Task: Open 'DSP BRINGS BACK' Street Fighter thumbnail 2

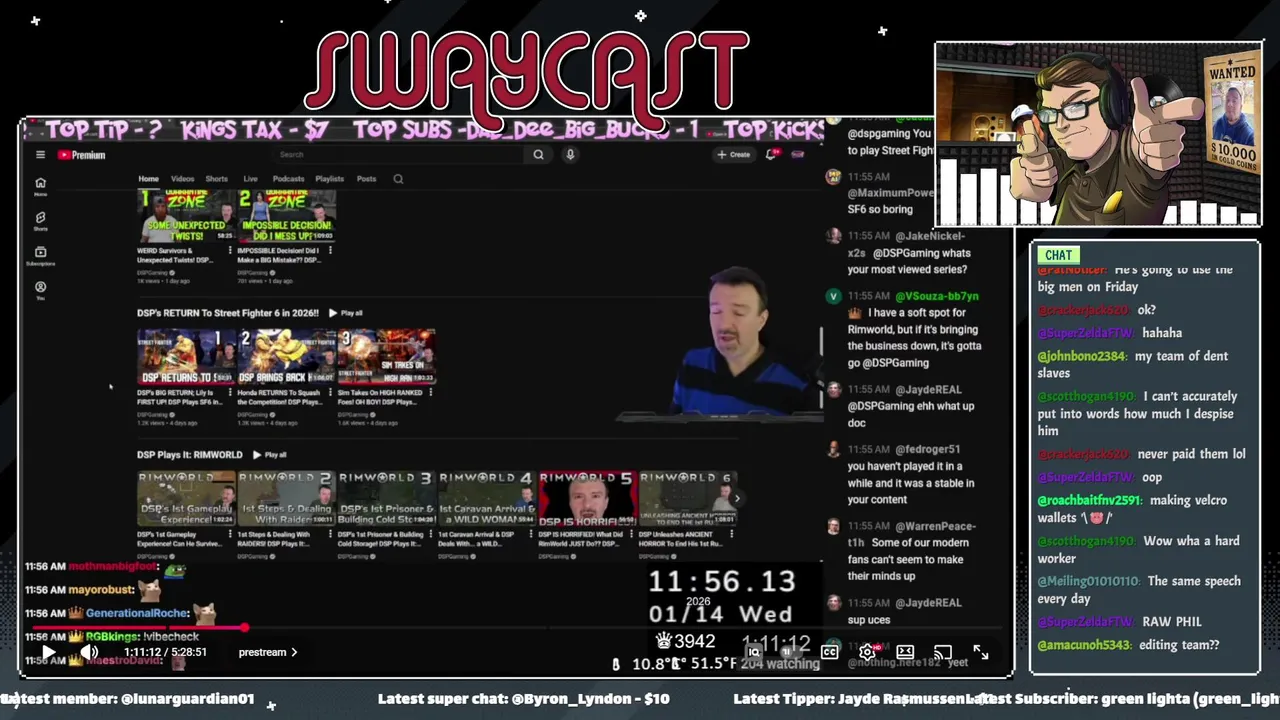Action: point(286,357)
